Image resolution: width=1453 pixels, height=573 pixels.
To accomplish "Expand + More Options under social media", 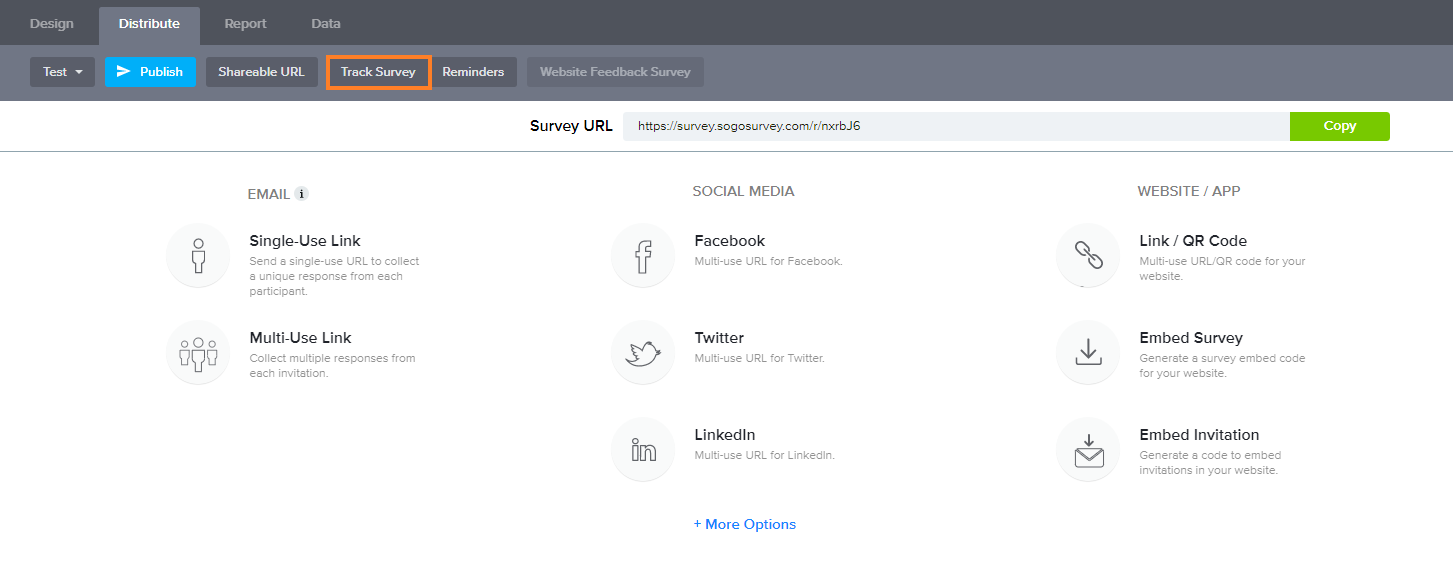I will point(745,524).
